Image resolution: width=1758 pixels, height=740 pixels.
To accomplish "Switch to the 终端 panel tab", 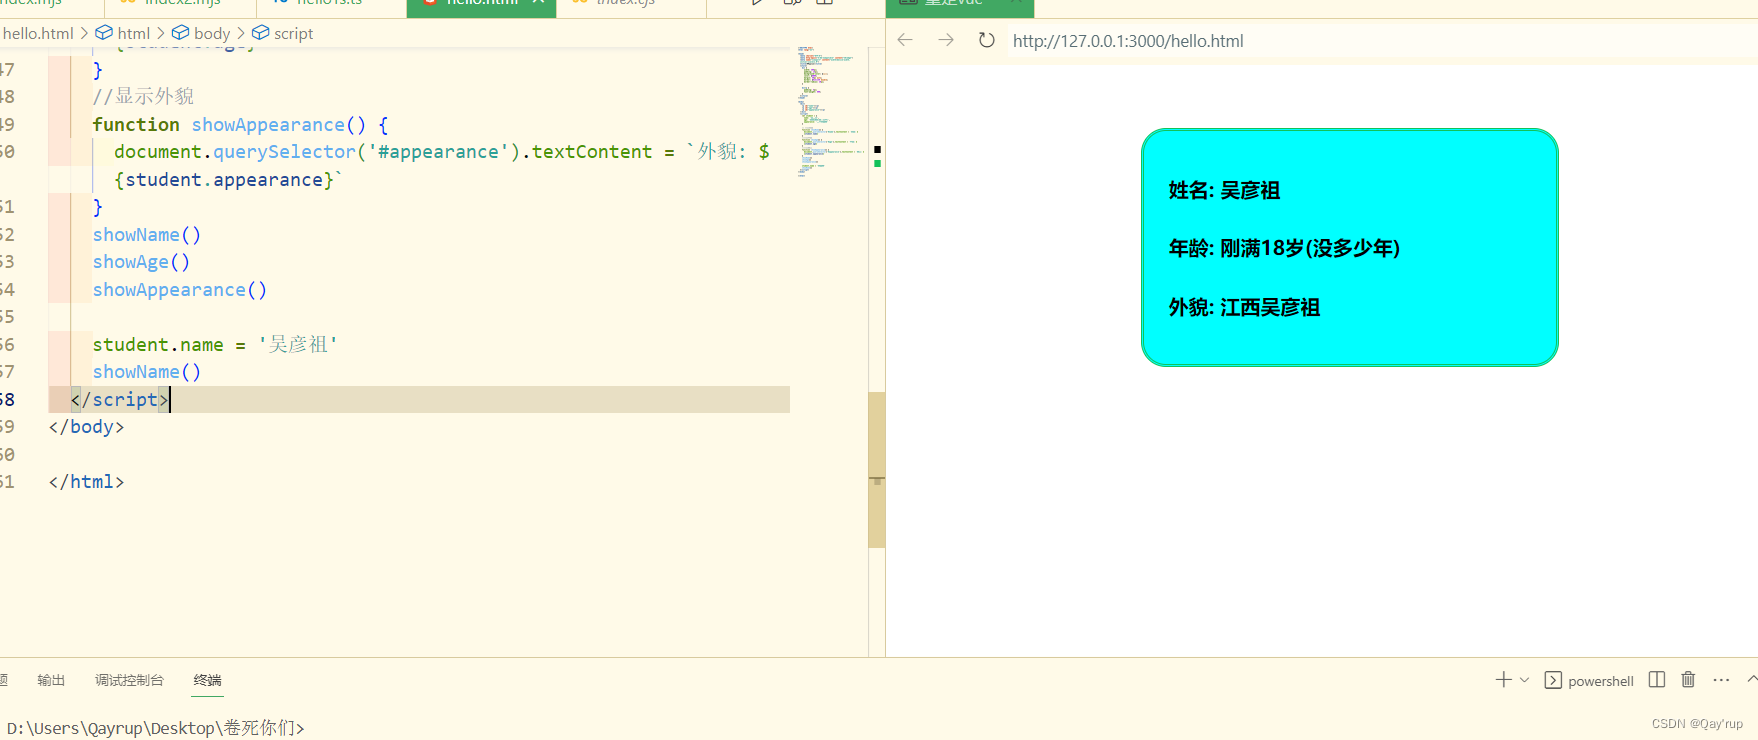I will tap(208, 680).
